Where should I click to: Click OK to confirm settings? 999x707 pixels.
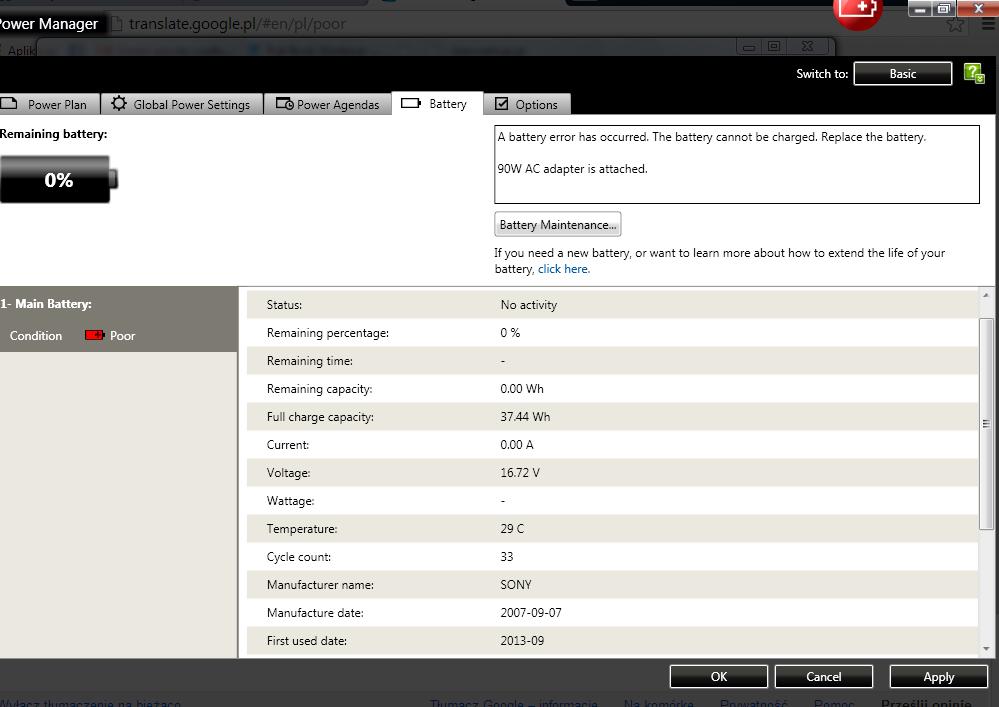(718, 676)
